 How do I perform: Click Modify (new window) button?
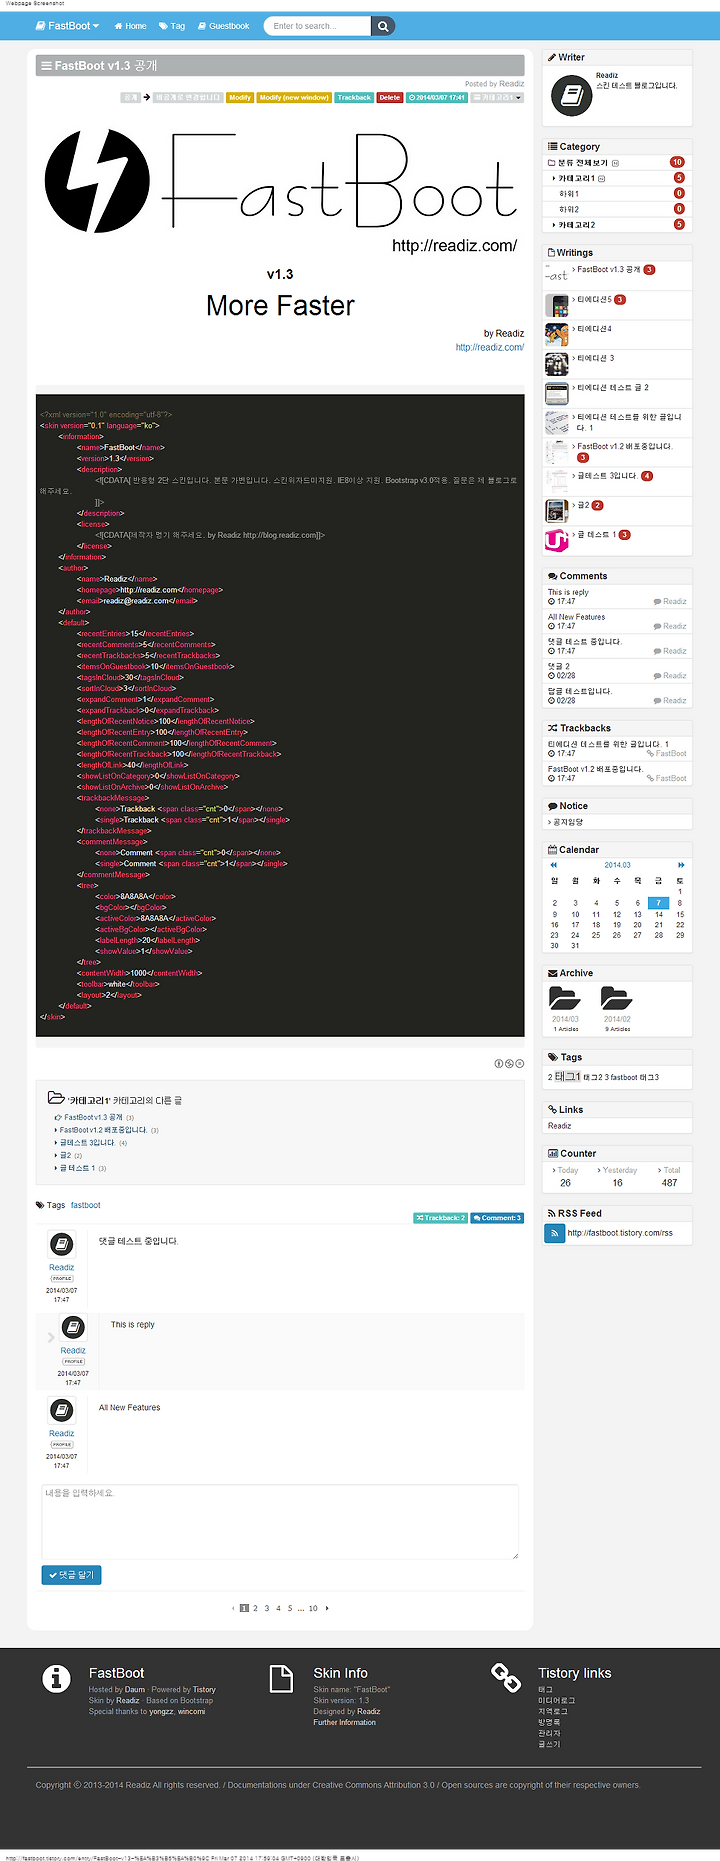tap(294, 98)
